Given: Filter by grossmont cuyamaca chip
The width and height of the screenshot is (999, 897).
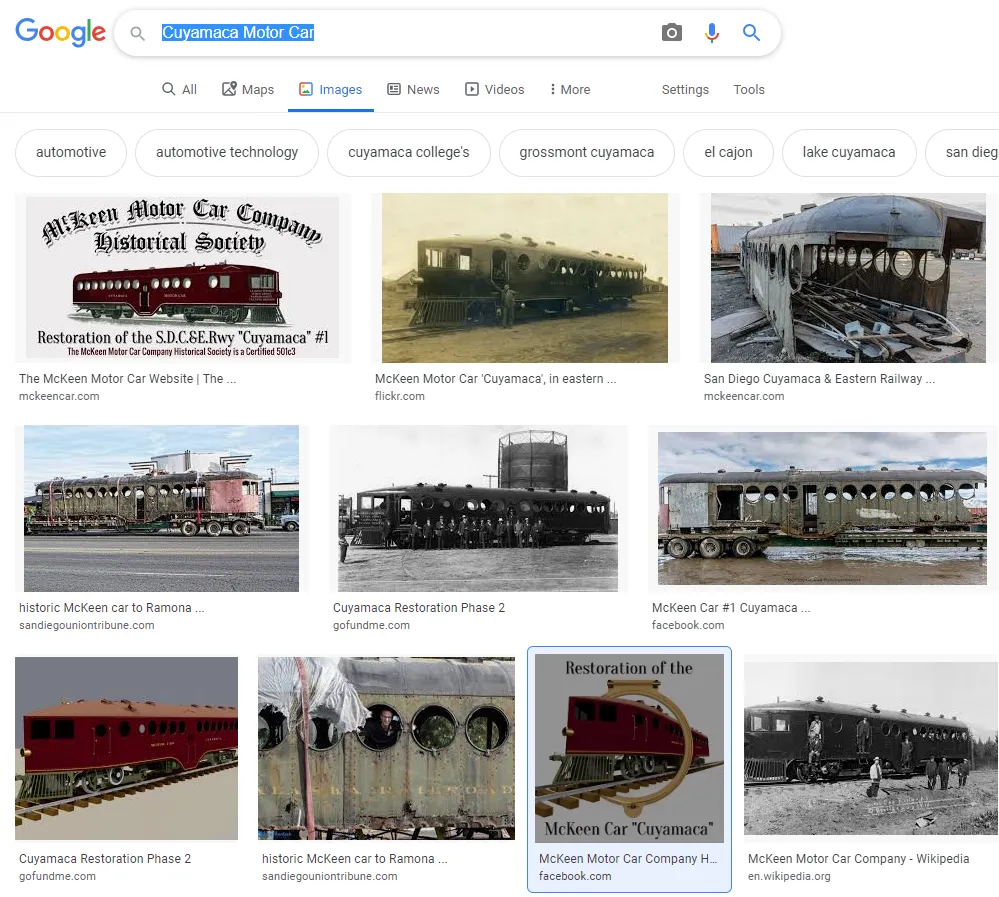Looking at the screenshot, I should tap(586, 152).
